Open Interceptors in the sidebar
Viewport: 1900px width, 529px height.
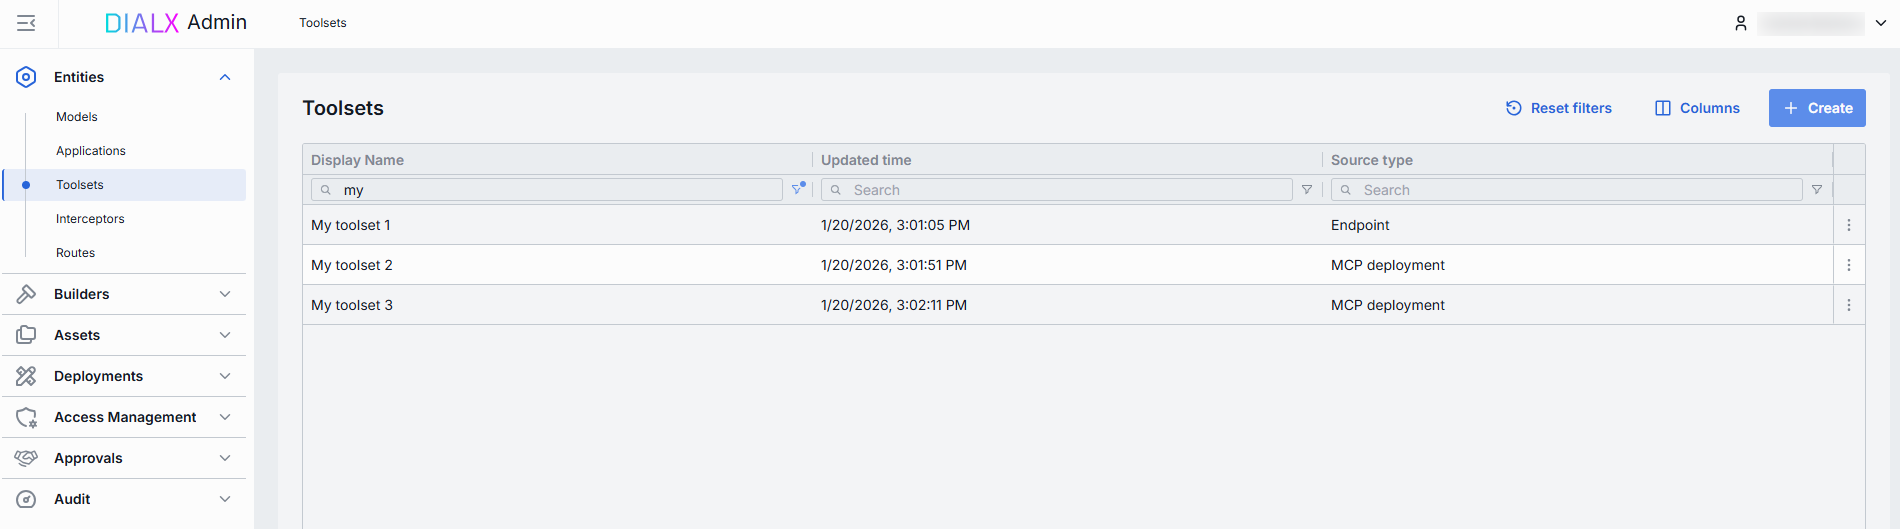pyautogui.click(x=90, y=219)
